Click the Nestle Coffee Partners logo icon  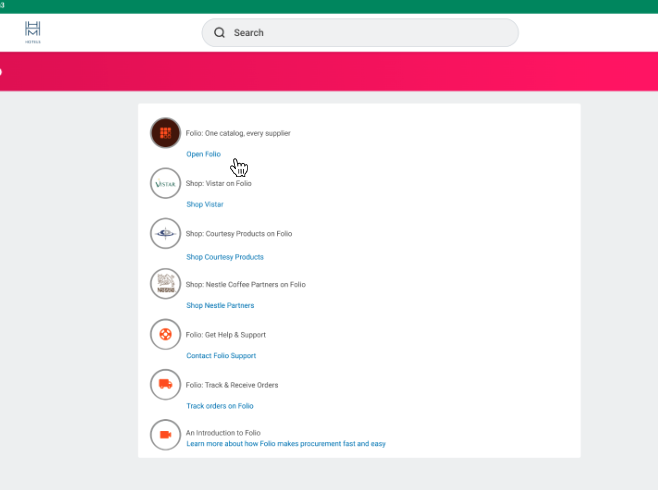pos(165,284)
